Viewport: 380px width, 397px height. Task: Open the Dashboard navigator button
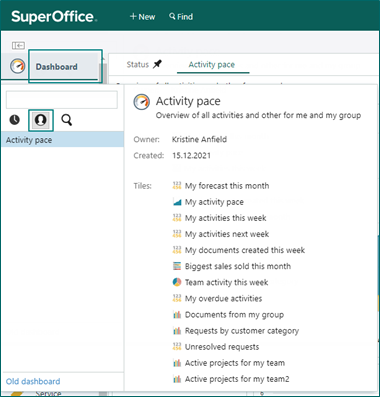click(x=65, y=66)
